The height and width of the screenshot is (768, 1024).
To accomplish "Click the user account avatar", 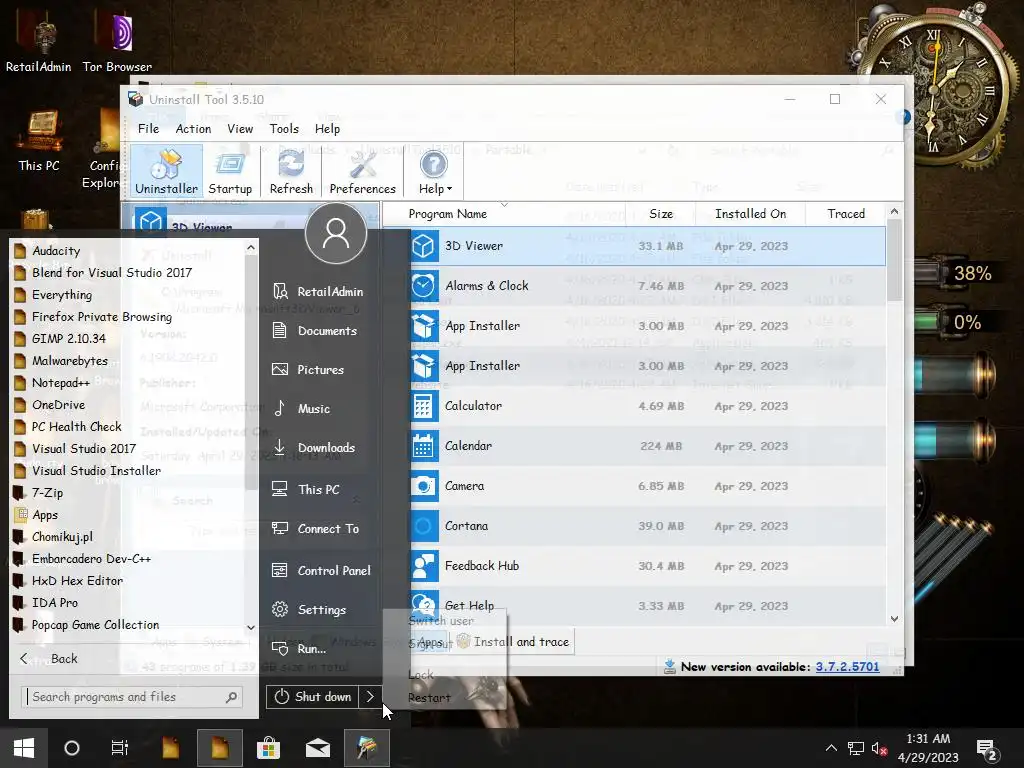I will (x=336, y=233).
